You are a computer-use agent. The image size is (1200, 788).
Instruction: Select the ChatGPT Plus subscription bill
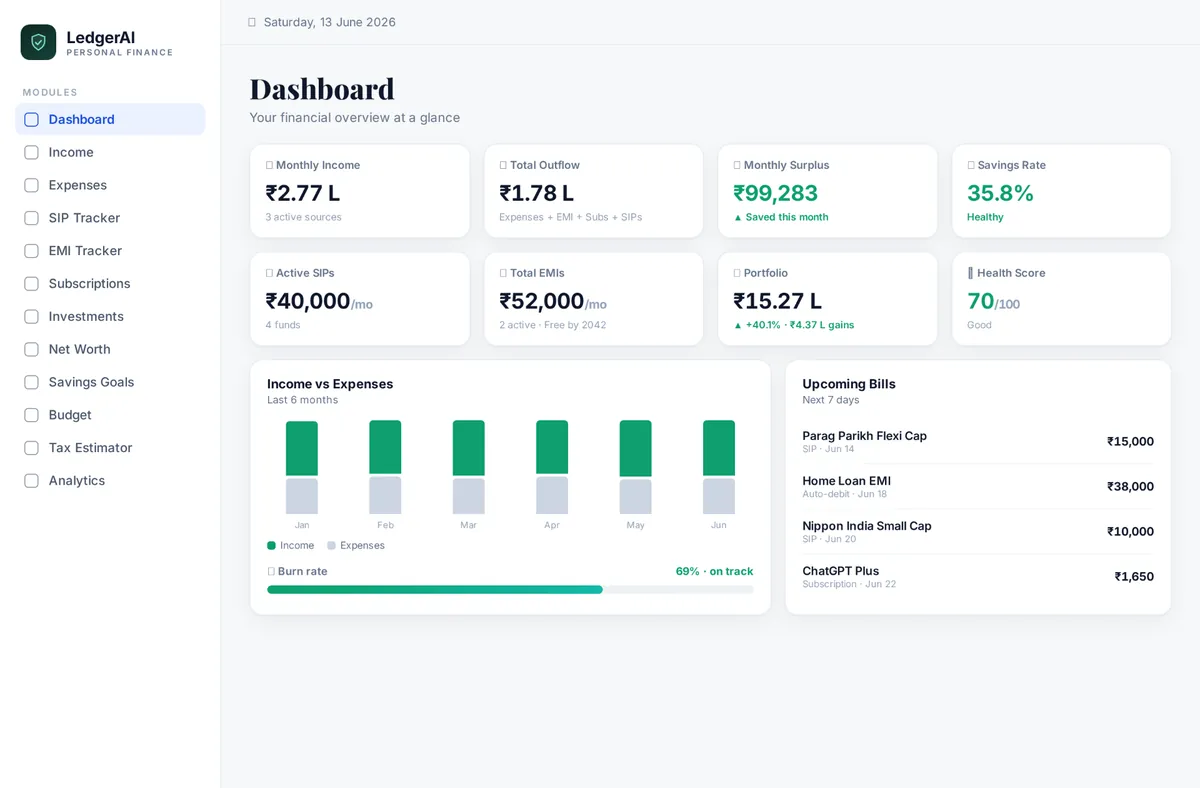click(978, 576)
